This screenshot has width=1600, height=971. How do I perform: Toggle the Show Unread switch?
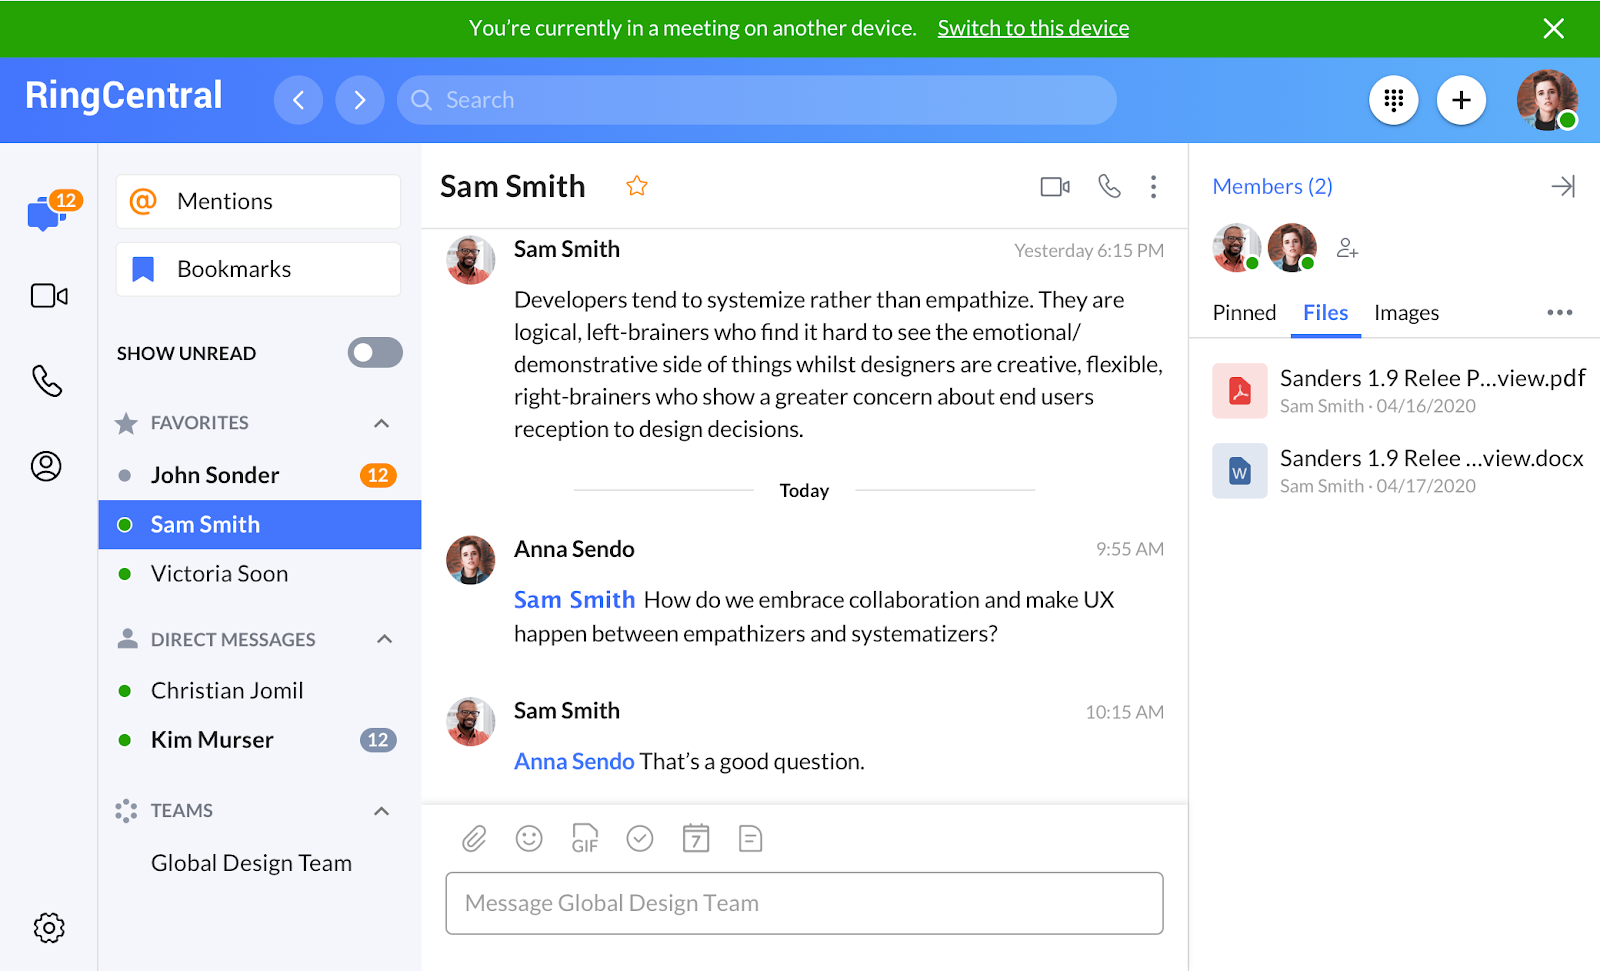pos(375,353)
